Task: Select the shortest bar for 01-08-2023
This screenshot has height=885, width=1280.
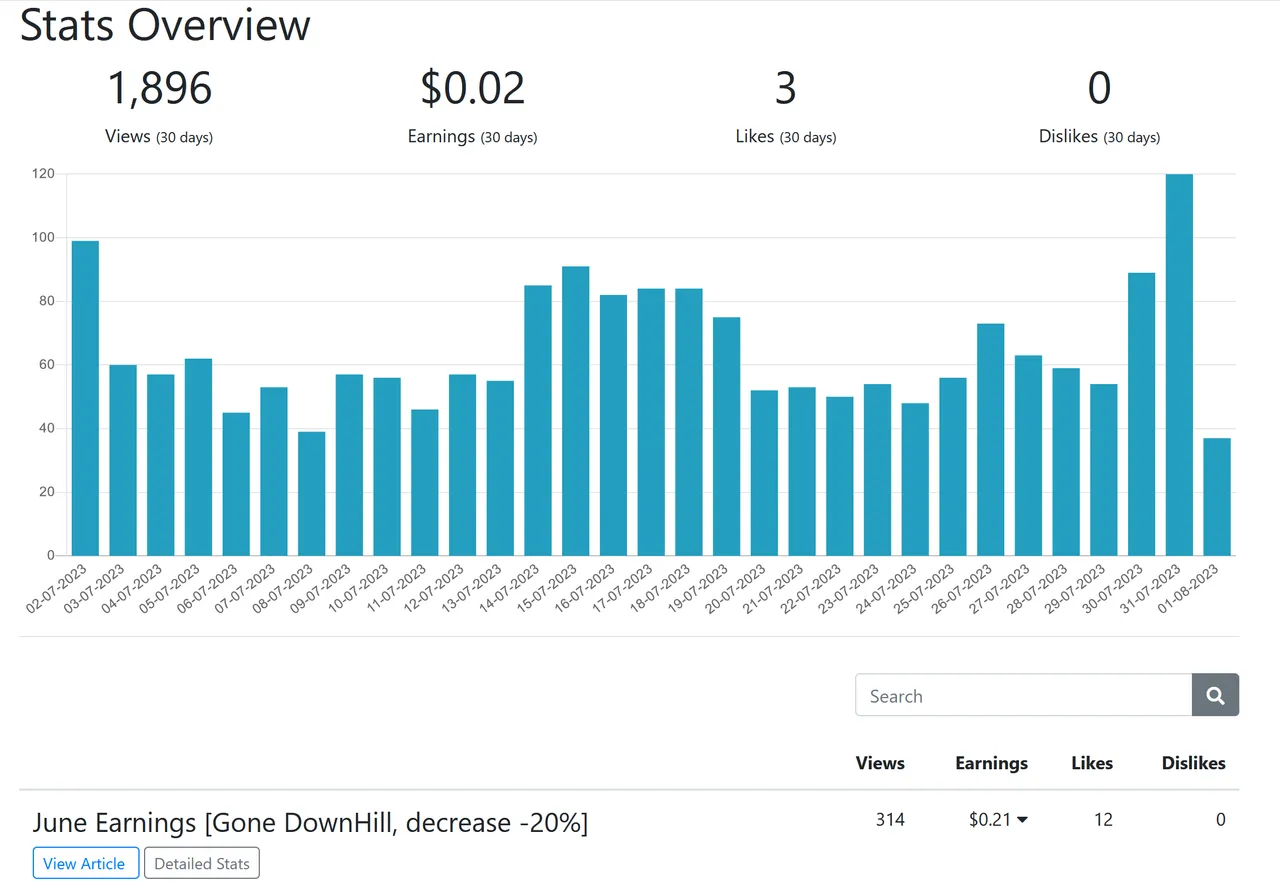Action: [1217, 497]
